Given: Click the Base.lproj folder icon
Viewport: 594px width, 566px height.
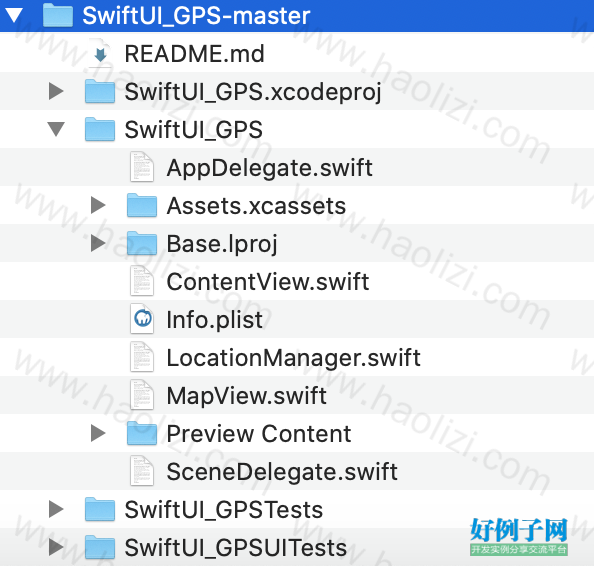Looking at the screenshot, I should pyautogui.click(x=142, y=243).
